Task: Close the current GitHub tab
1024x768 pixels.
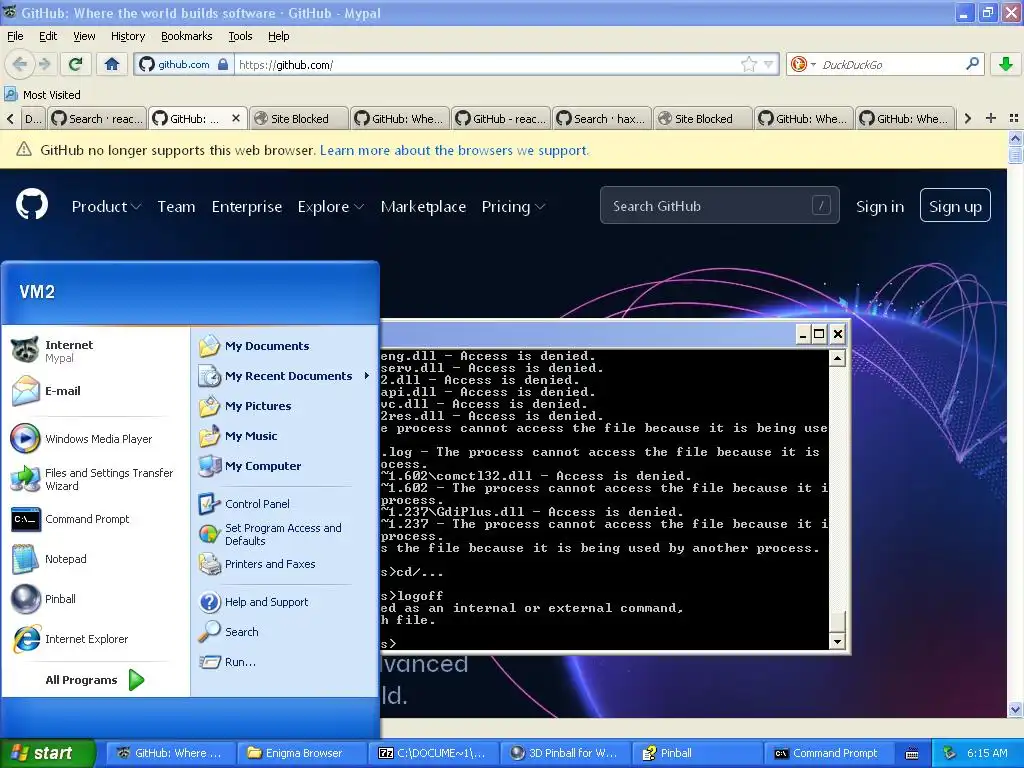Action: click(236, 118)
